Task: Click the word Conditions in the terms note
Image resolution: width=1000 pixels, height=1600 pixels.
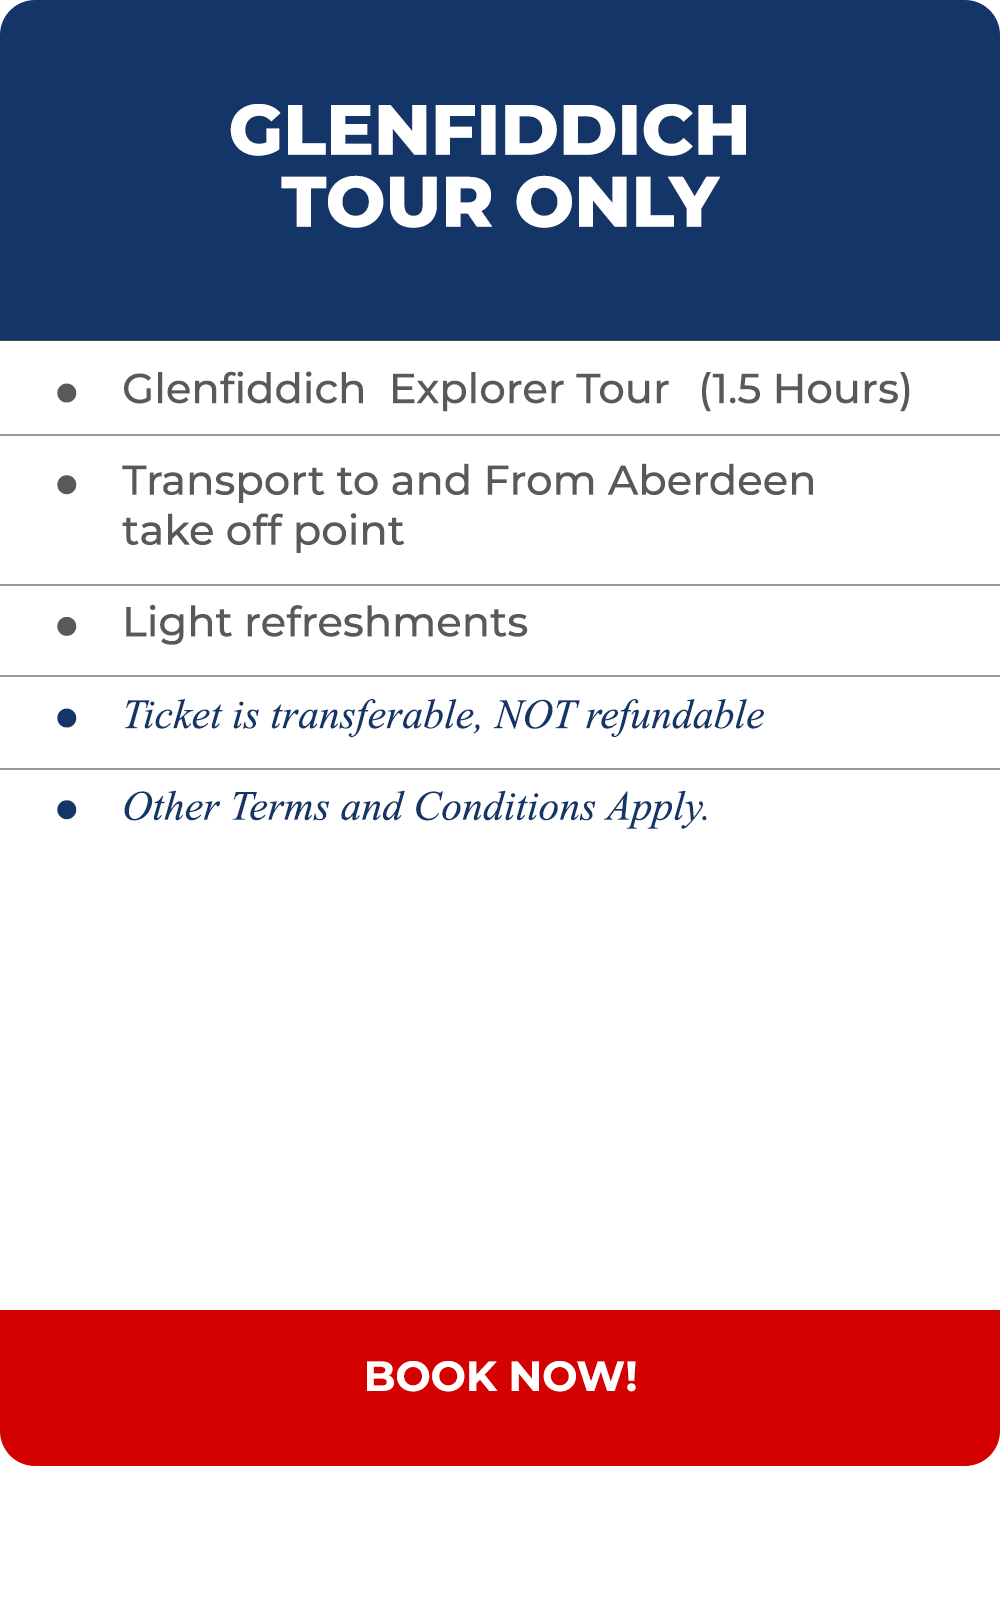Action: 505,807
